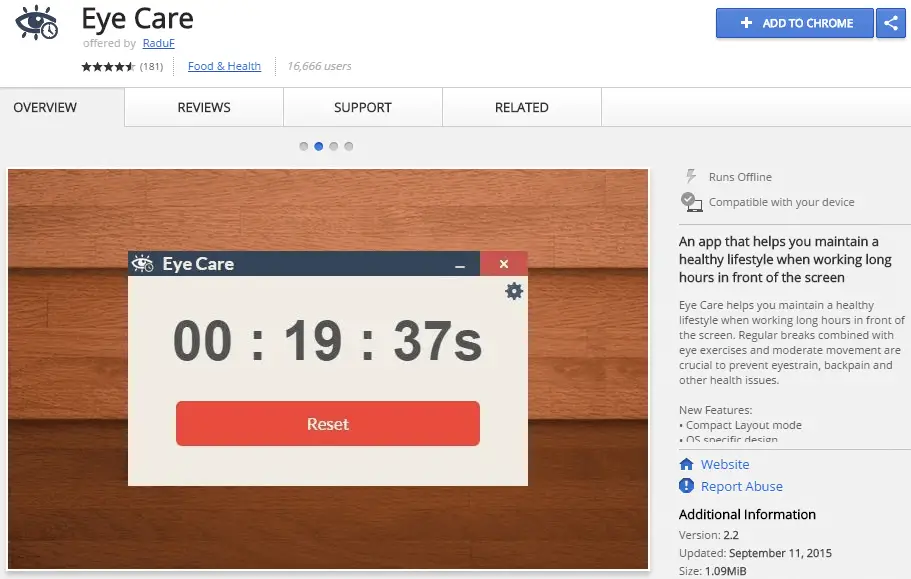
Task: Visit the Website link
Action: (725, 464)
